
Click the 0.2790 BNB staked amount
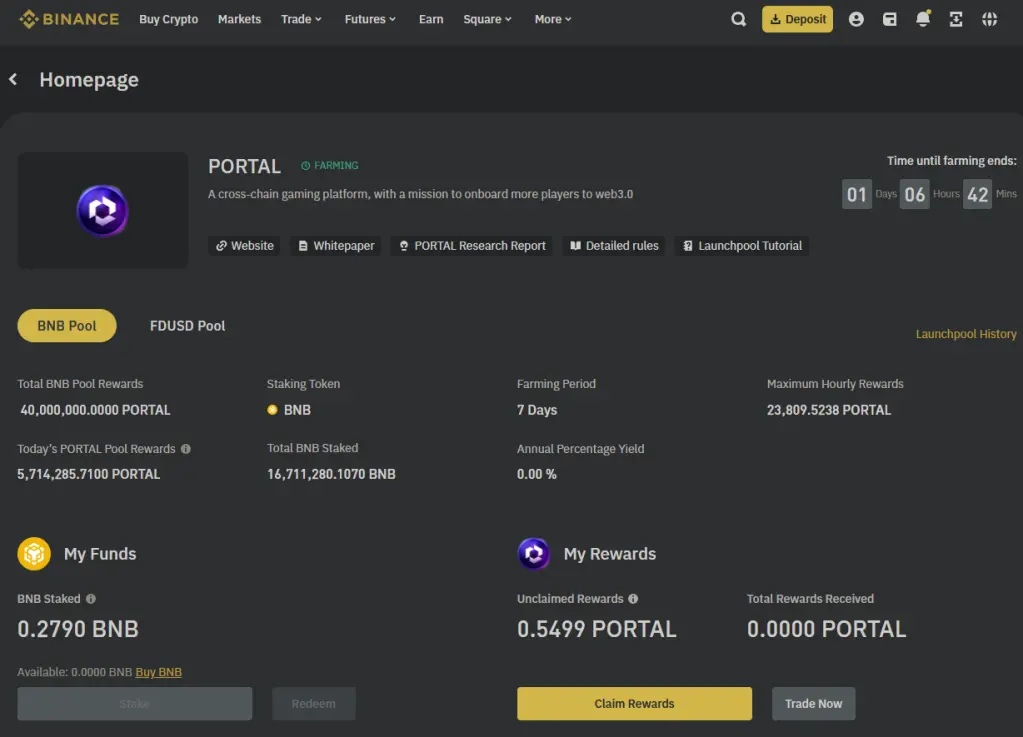[x=78, y=629]
